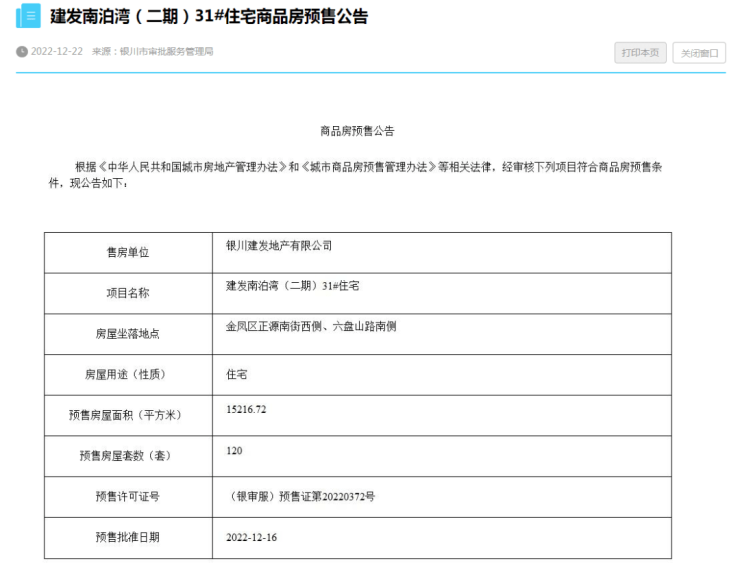This screenshot has height=565, width=740.
Task: Click the blue document icon beside title
Action: pyautogui.click(x=28, y=16)
